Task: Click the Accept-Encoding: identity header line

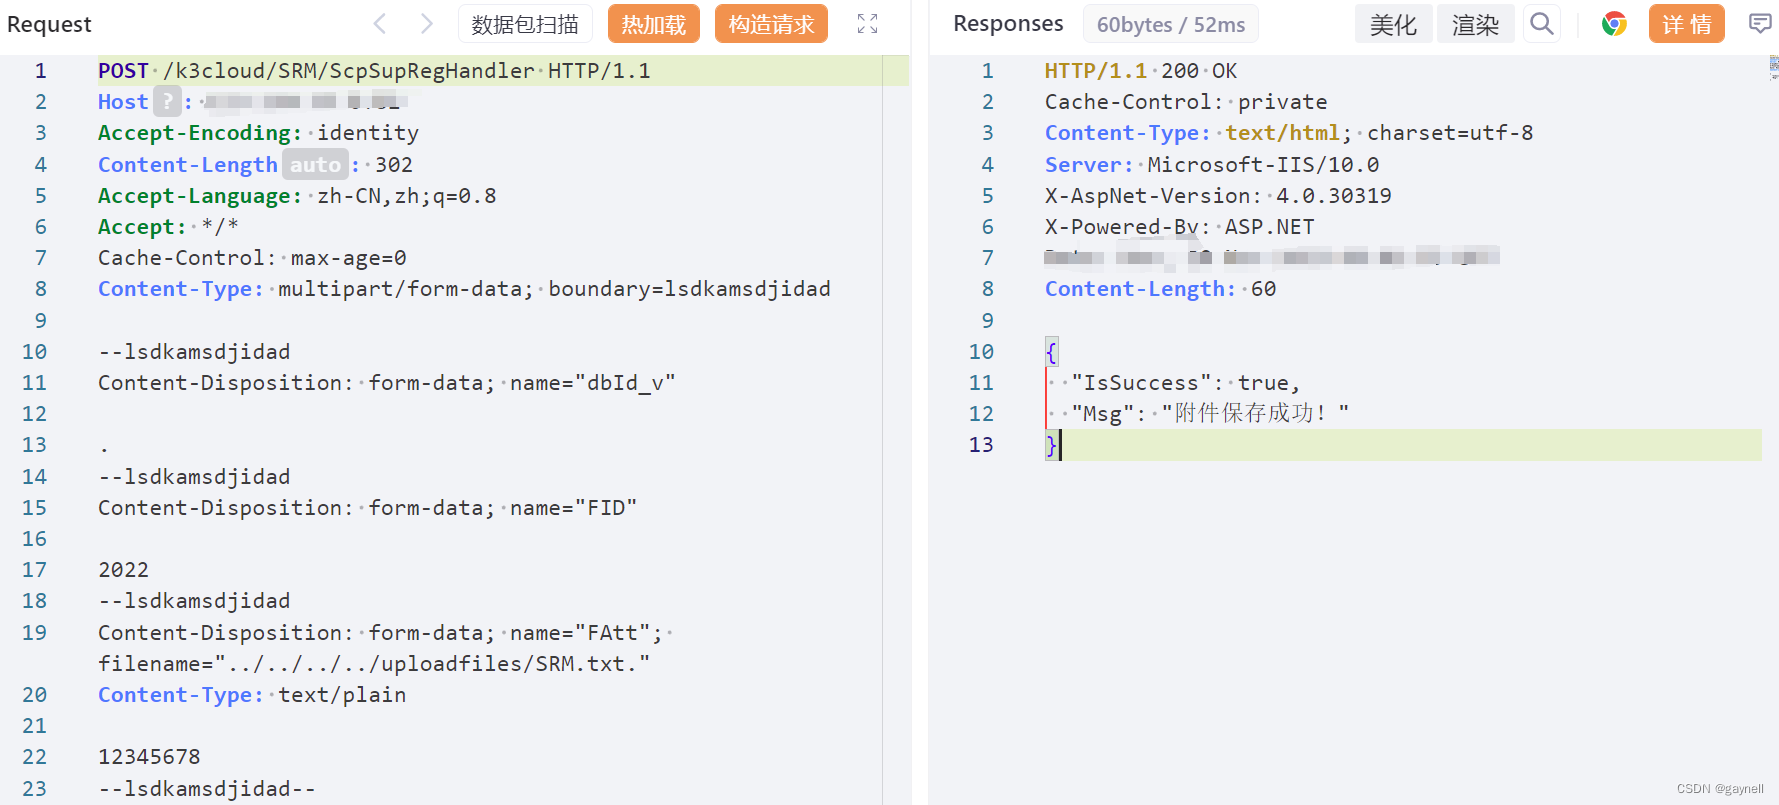Action: pos(258,133)
